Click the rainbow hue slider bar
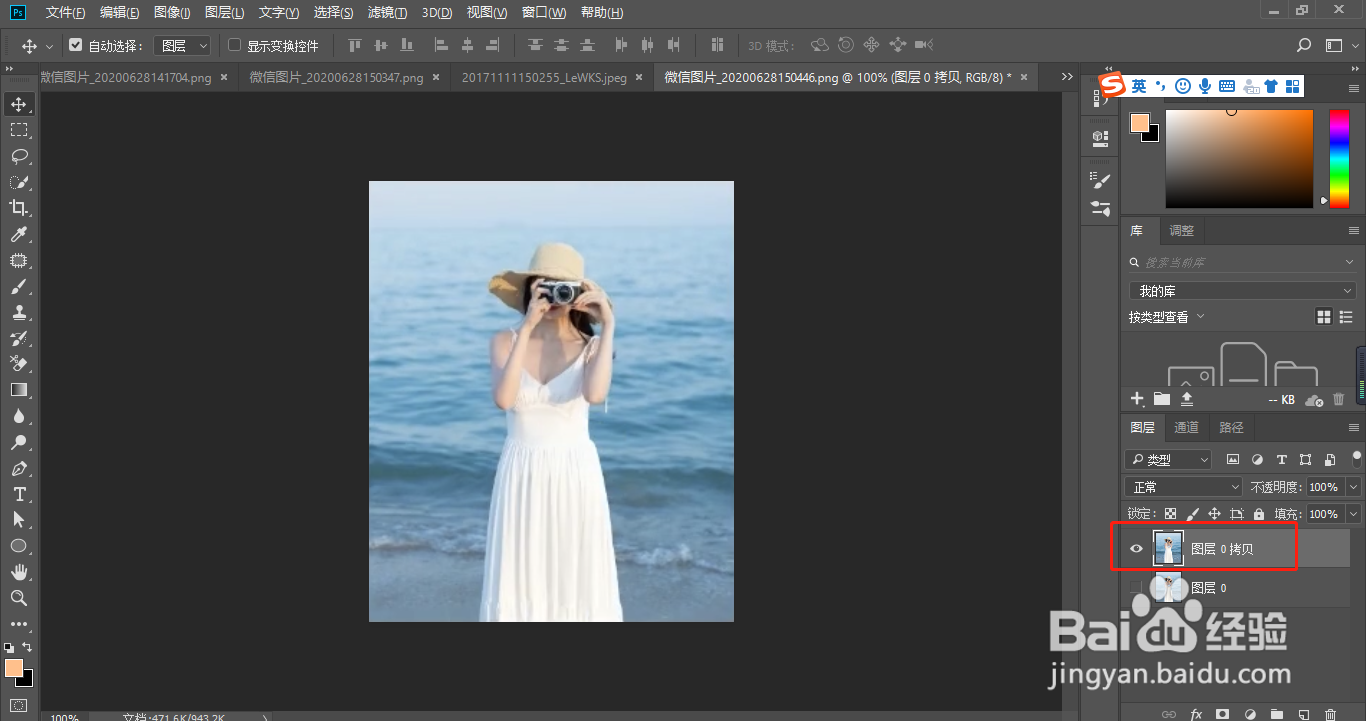 click(1338, 158)
